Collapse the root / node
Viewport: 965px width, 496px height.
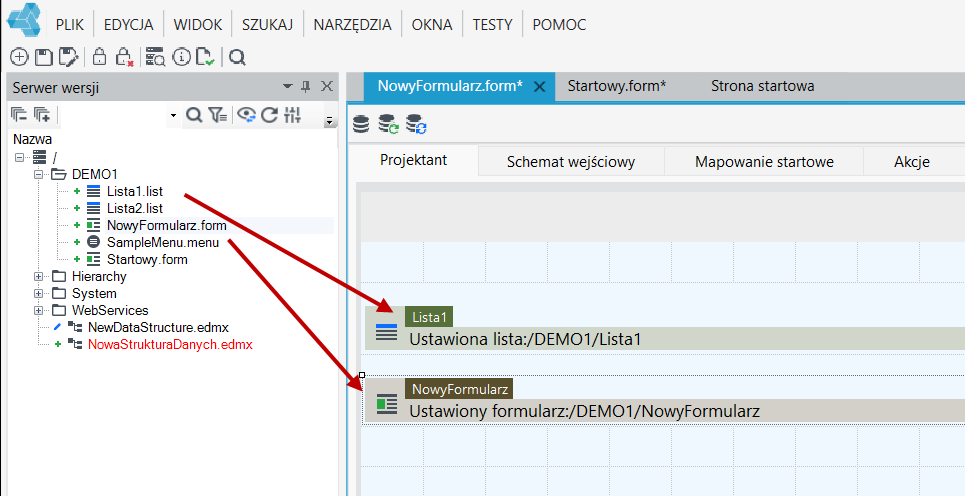coord(19,158)
